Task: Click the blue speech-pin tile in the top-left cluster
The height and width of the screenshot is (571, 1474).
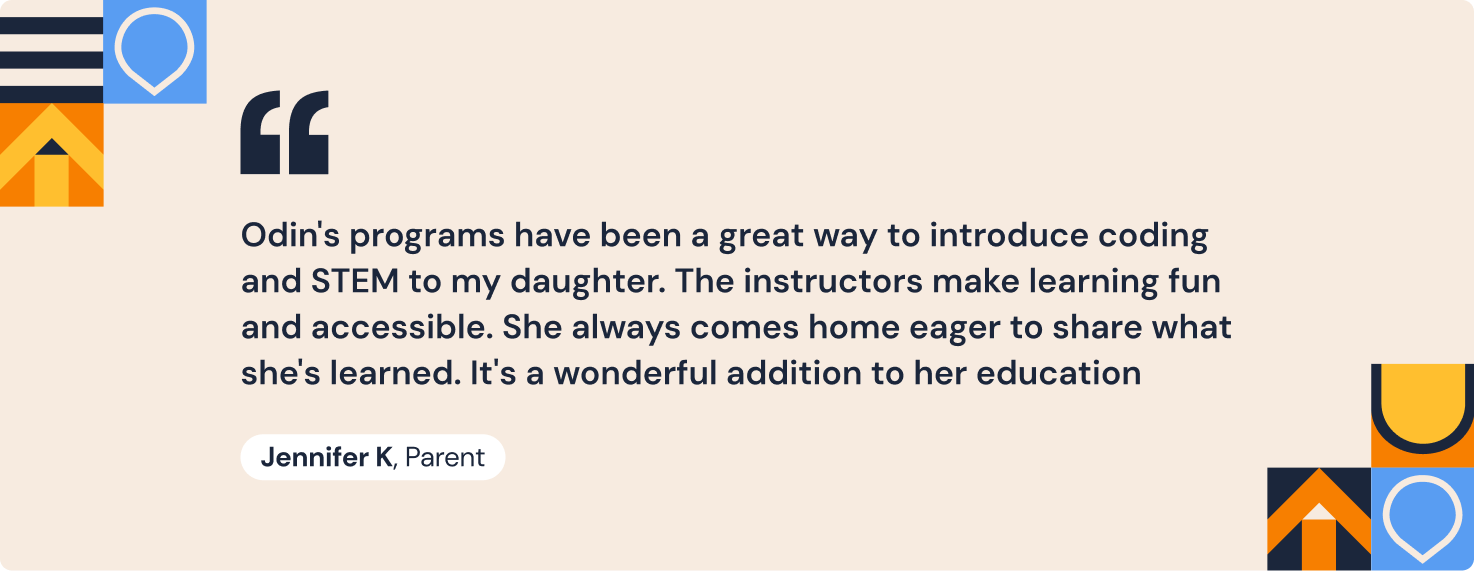Action: pos(155,52)
